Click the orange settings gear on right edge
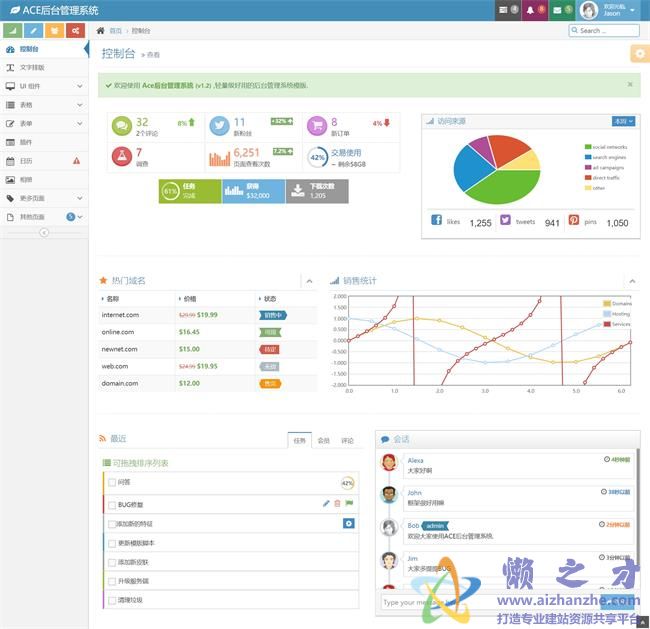 (x=639, y=54)
